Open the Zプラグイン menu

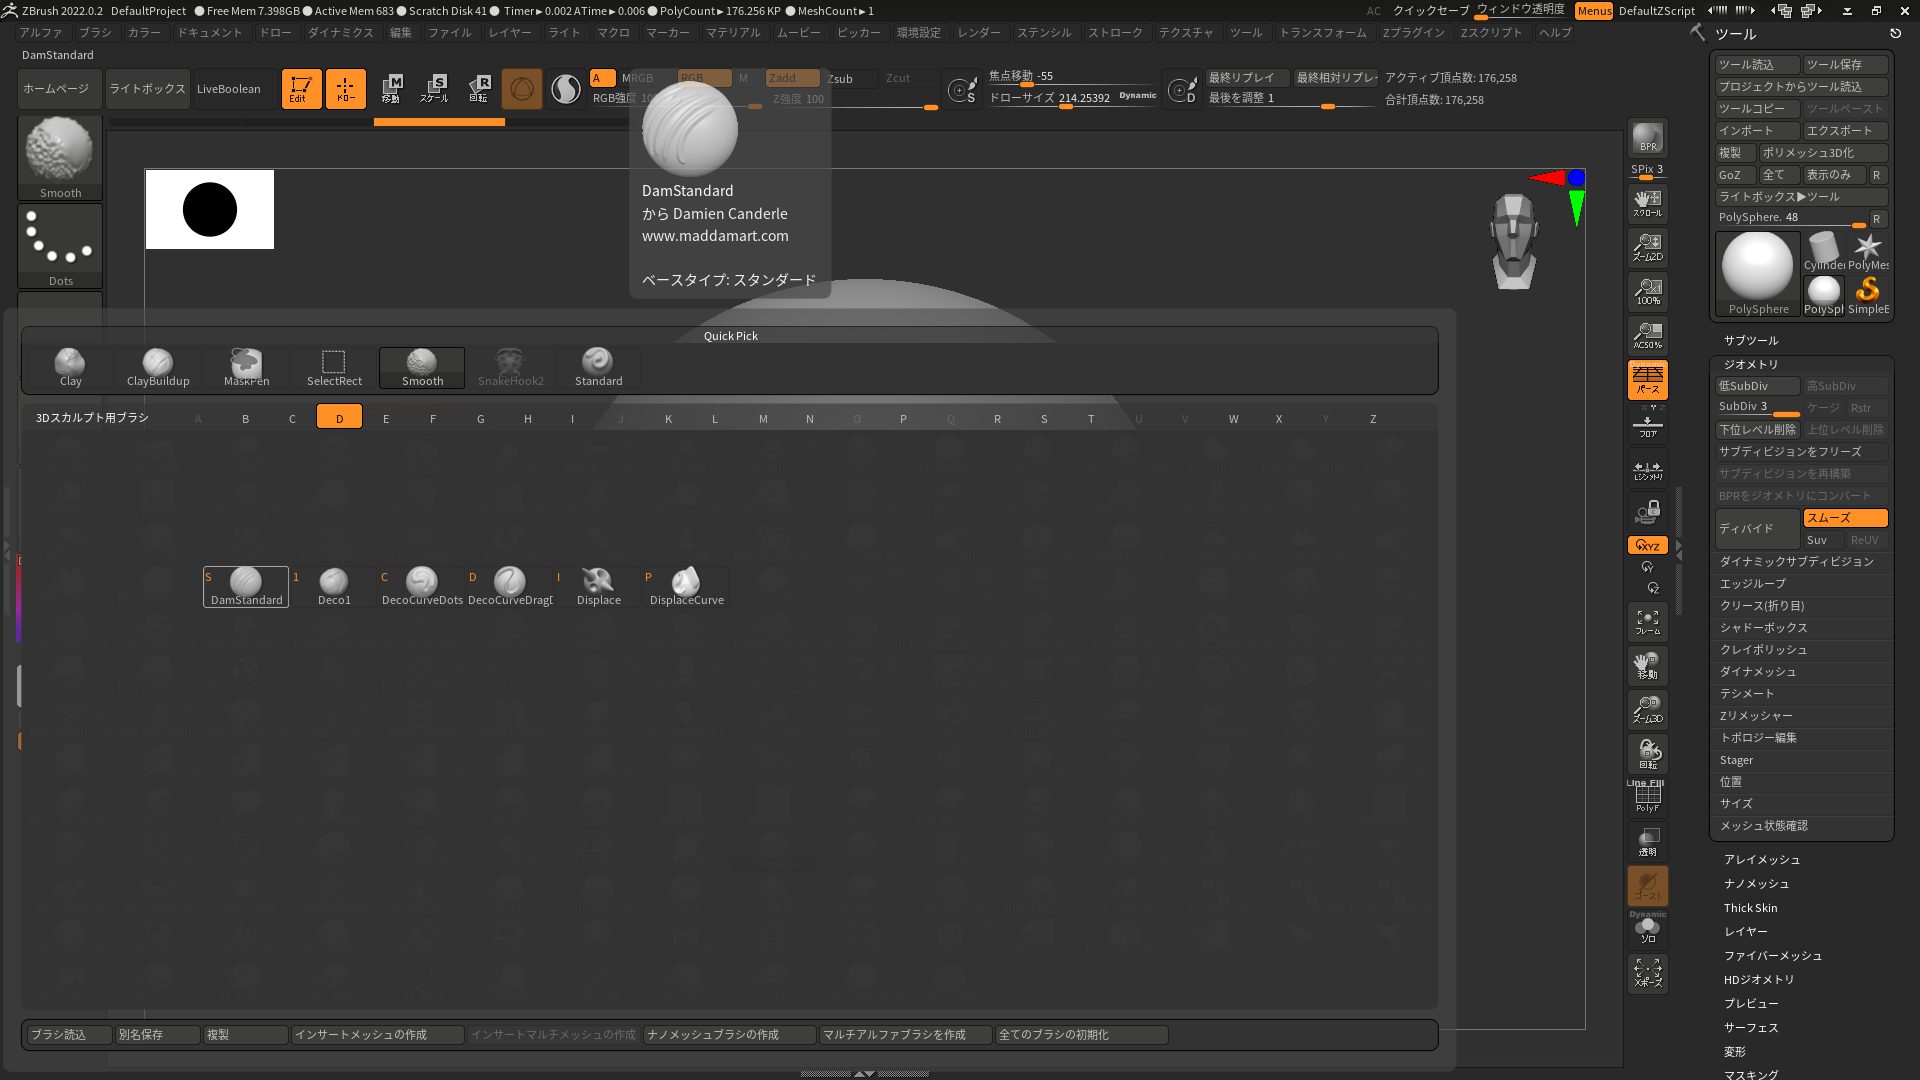pyautogui.click(x=1413, y=33)
